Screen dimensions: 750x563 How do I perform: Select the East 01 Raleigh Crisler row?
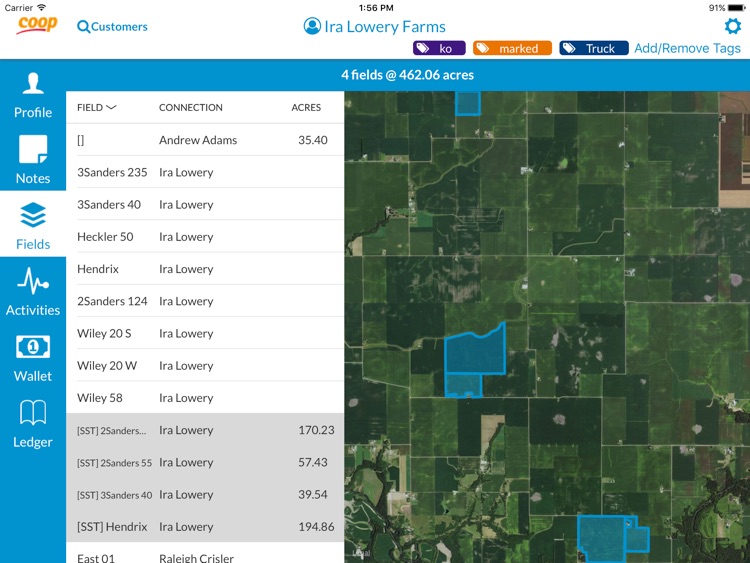[x=205, y=554]
